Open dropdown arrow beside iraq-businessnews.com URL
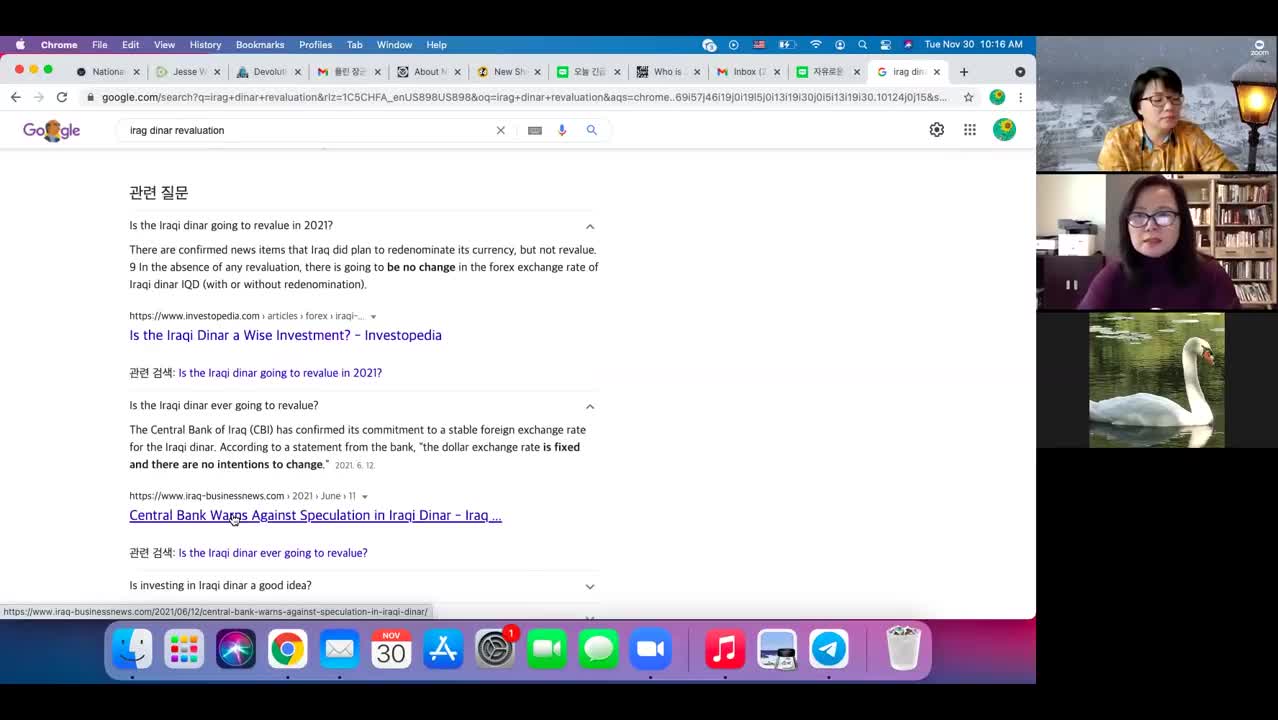 click(x=364, y=497)
